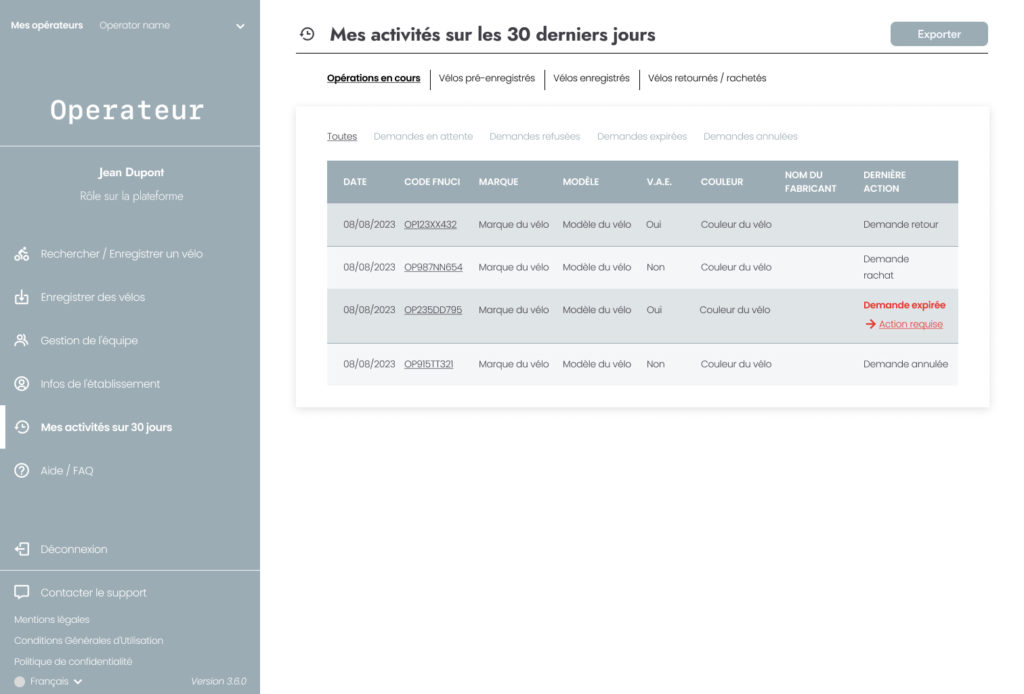Switch to Vélos pré-enregistrés tab

click(x=487, y=78)
